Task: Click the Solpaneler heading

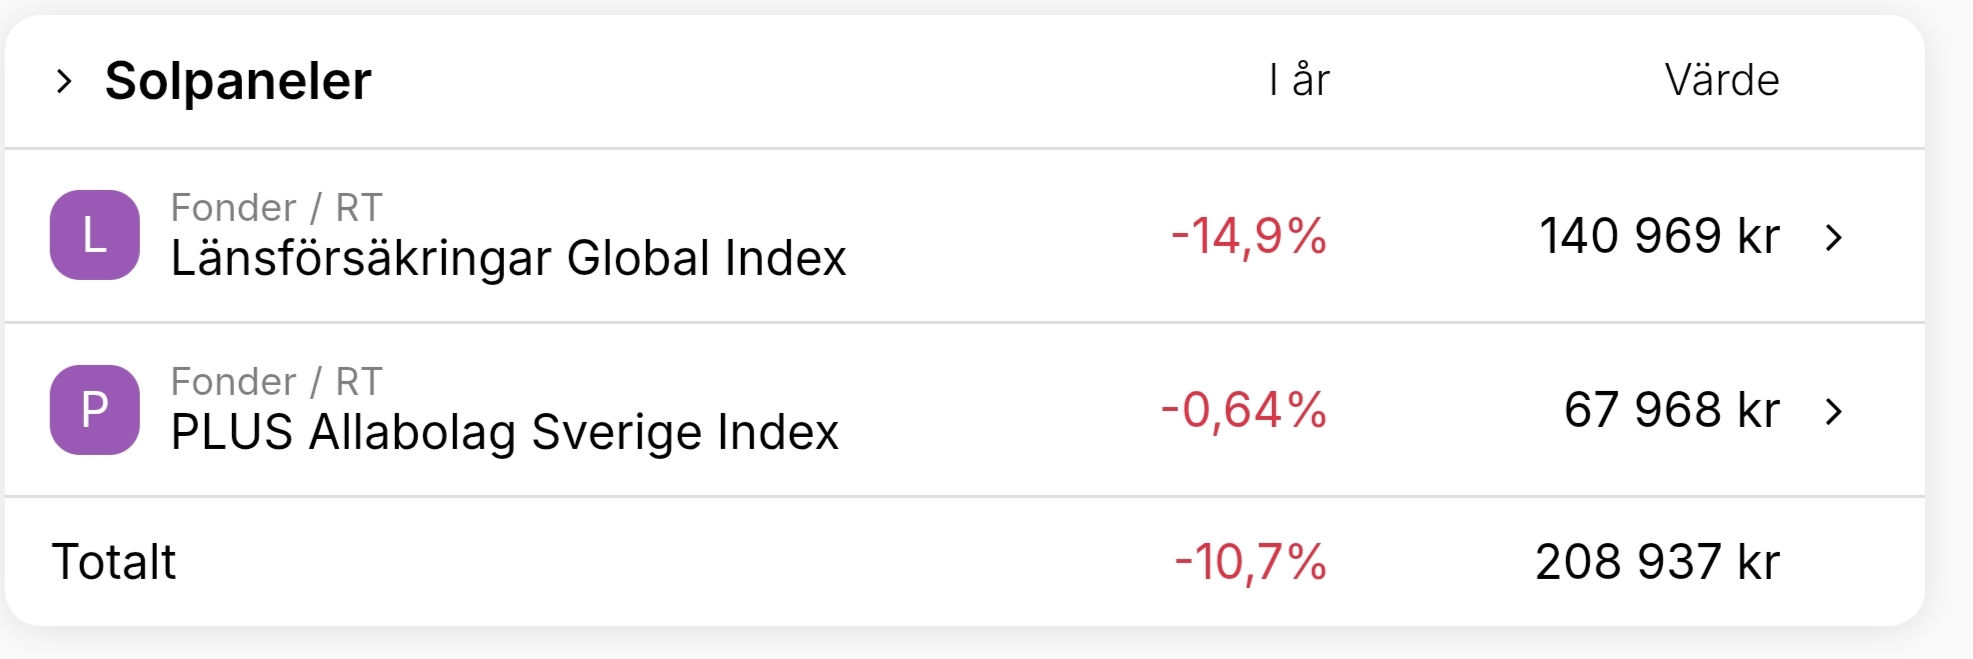Action: click(238, 81)
